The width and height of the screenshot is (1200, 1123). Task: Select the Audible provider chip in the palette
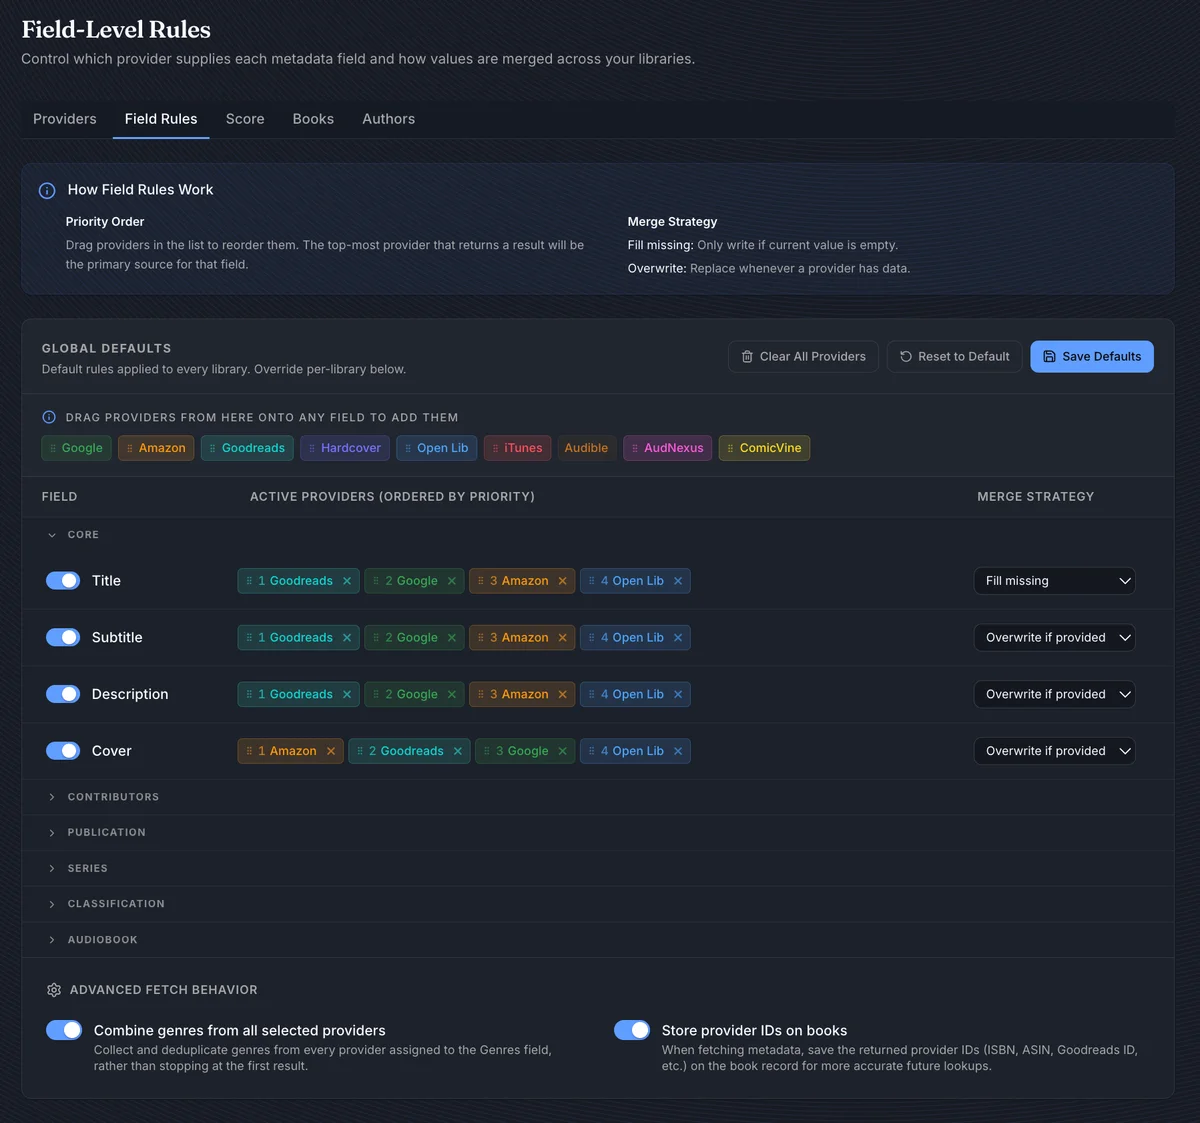pyautogui.click(x=586, y=448)
